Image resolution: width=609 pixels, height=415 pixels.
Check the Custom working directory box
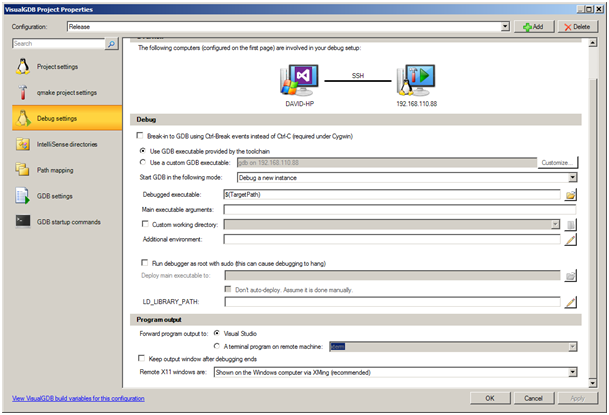tap(145, 224)
